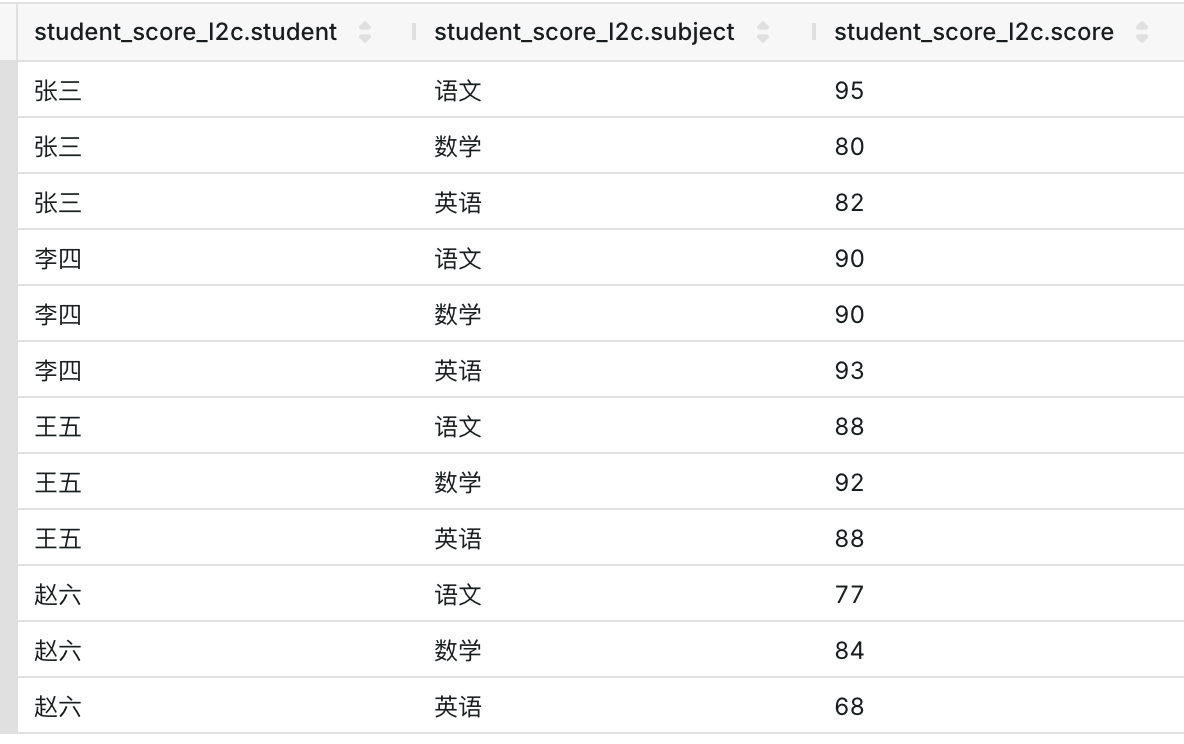Click the student_score_l2c.score header label
Screen dimensions: 1184x744
tap(973, 32)
